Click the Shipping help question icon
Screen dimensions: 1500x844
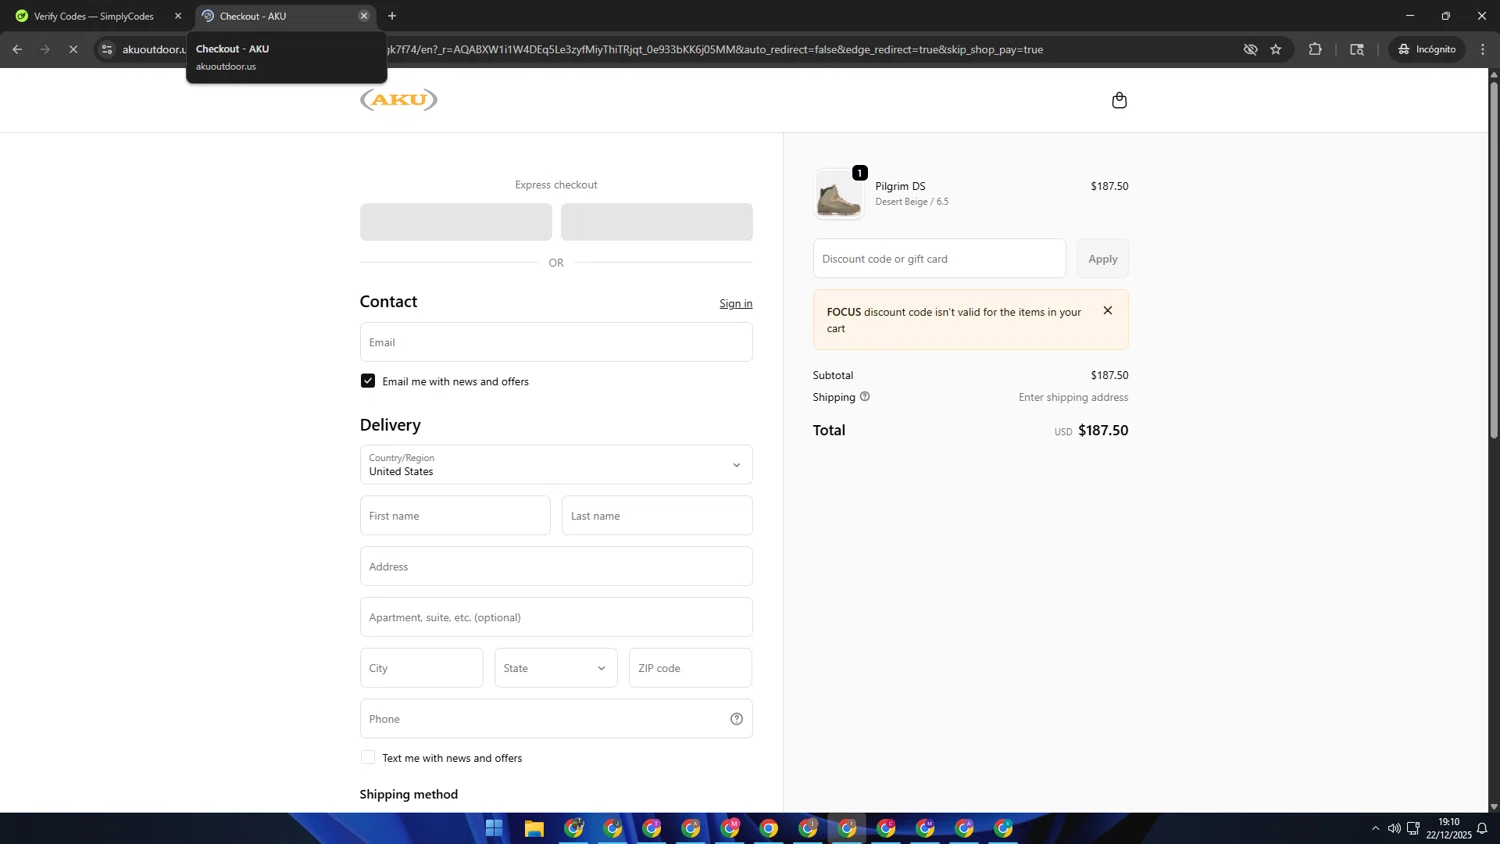tap(865, 397)
